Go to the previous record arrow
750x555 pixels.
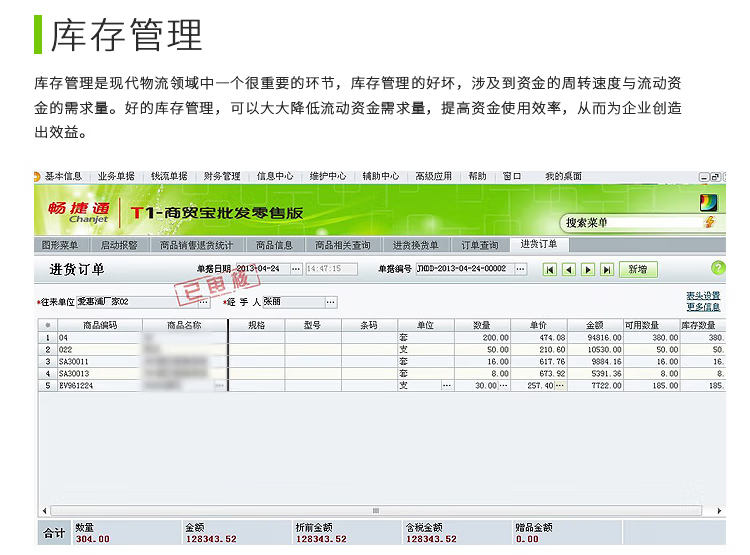pos(568,270)
